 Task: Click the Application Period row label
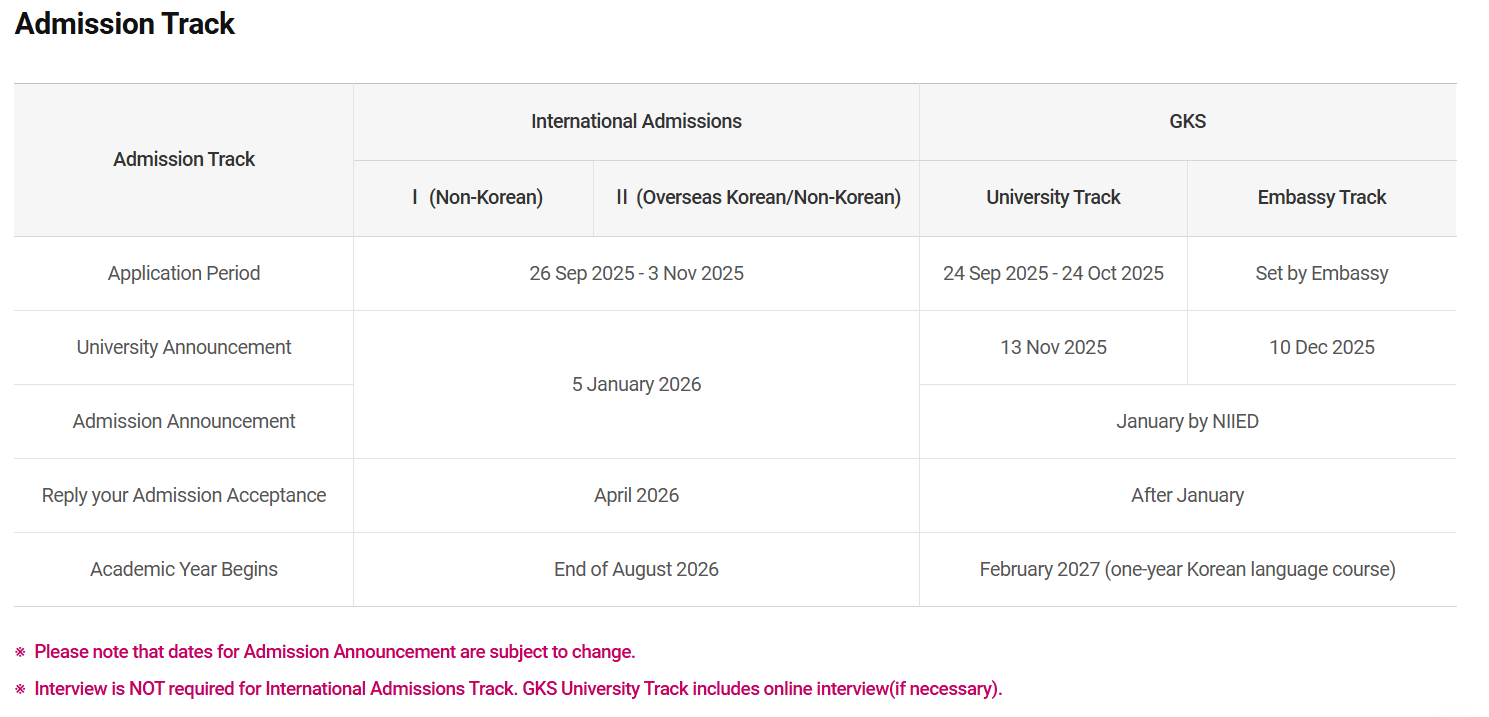pos(184,274)
